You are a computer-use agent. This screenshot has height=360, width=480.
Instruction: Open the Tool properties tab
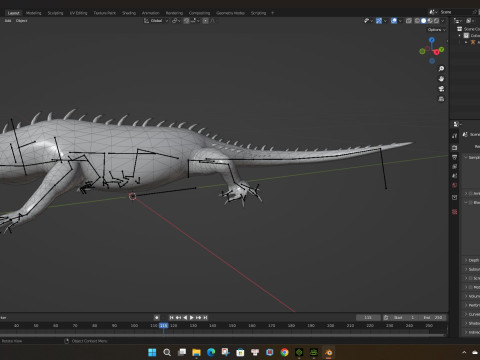pyautogui.click(x=455, y=136)
